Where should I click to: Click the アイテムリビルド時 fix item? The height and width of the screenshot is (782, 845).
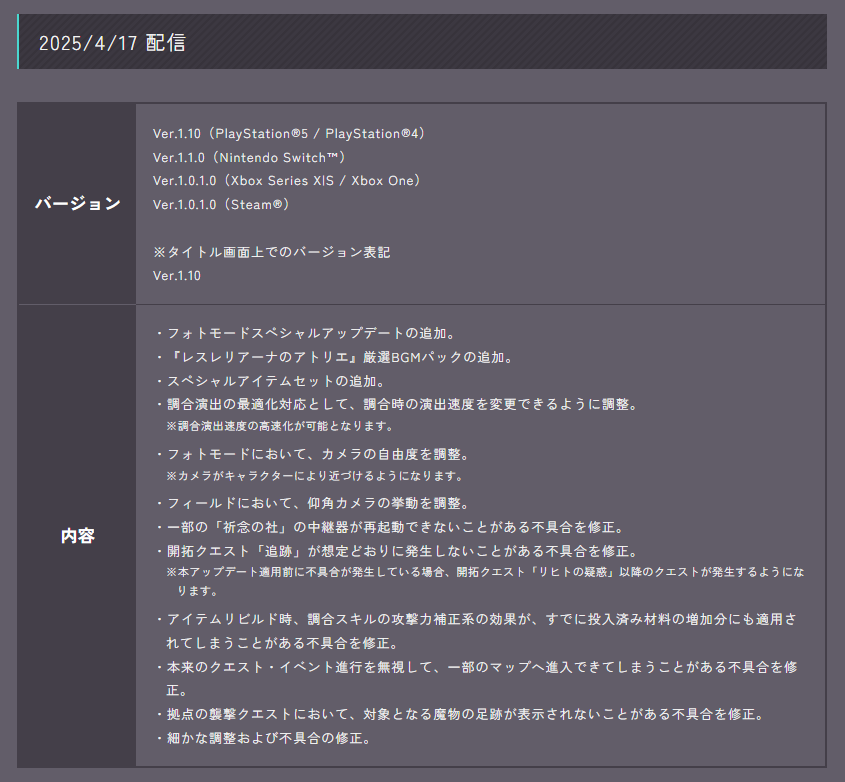[x=476, y=631]
